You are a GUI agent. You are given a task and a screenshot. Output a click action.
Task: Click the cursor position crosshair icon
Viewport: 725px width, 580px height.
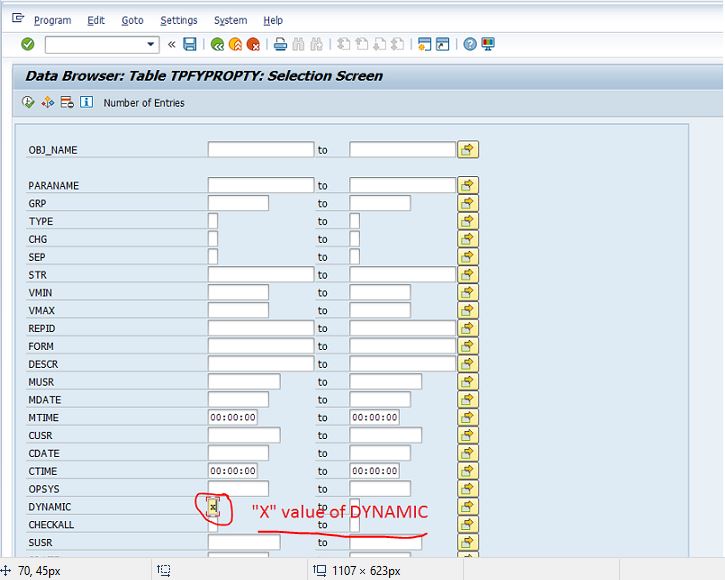(x=6, y=571)
